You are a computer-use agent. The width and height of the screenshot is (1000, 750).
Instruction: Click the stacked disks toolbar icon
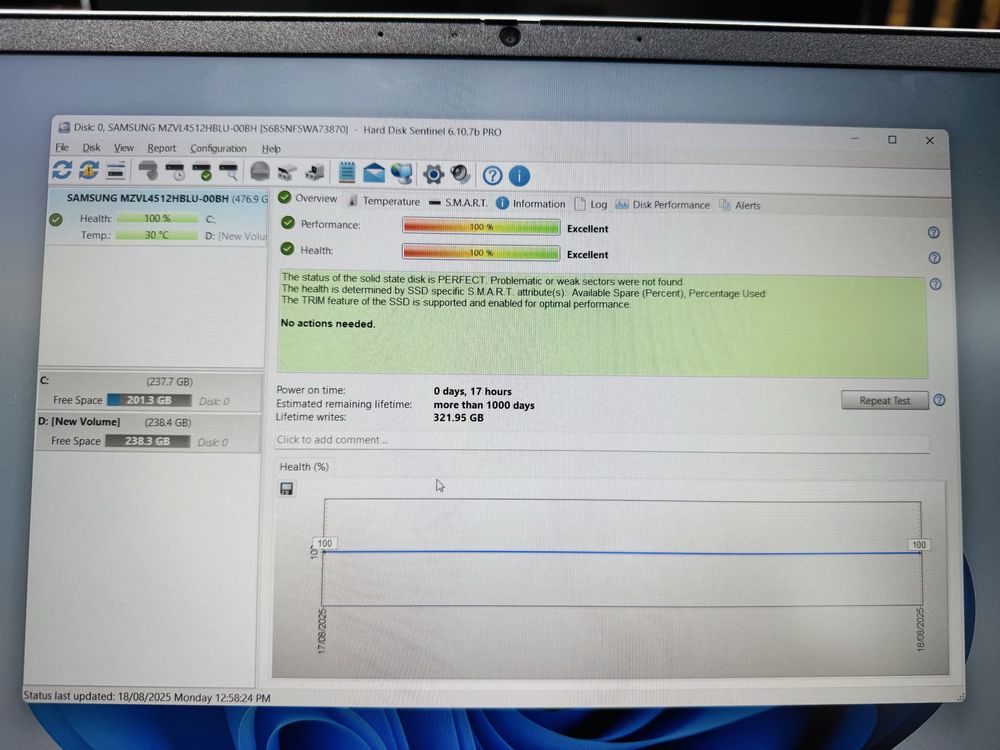click(x=115, y=170)
